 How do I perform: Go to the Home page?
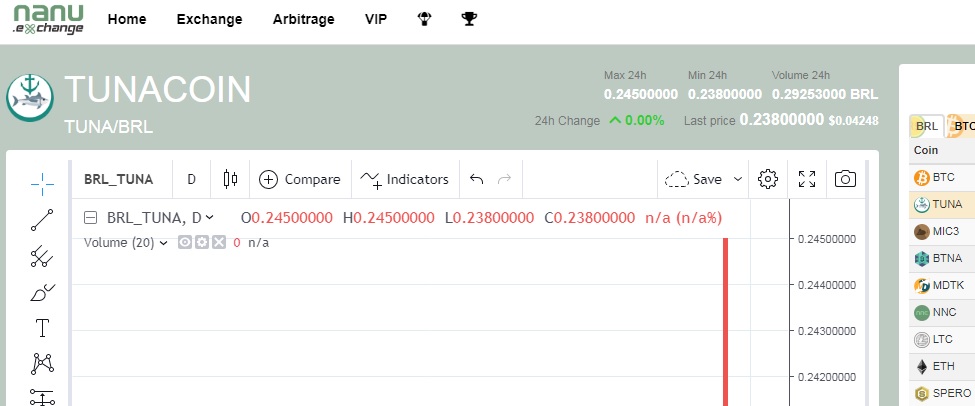point(127,19)
